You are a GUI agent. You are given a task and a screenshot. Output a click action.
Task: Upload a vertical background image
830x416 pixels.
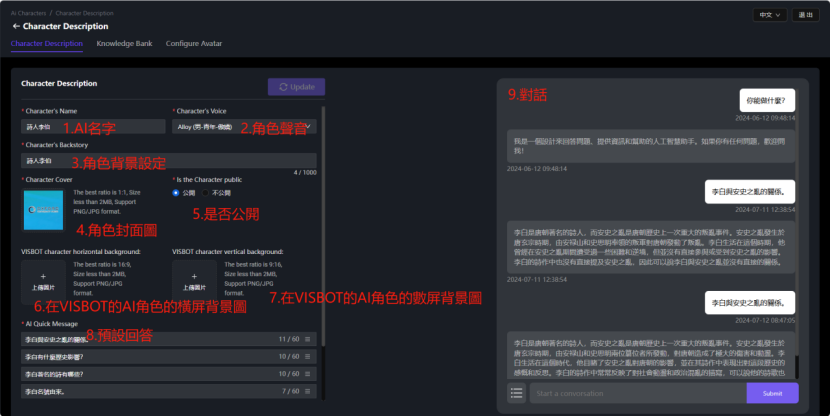click(195, 281)
